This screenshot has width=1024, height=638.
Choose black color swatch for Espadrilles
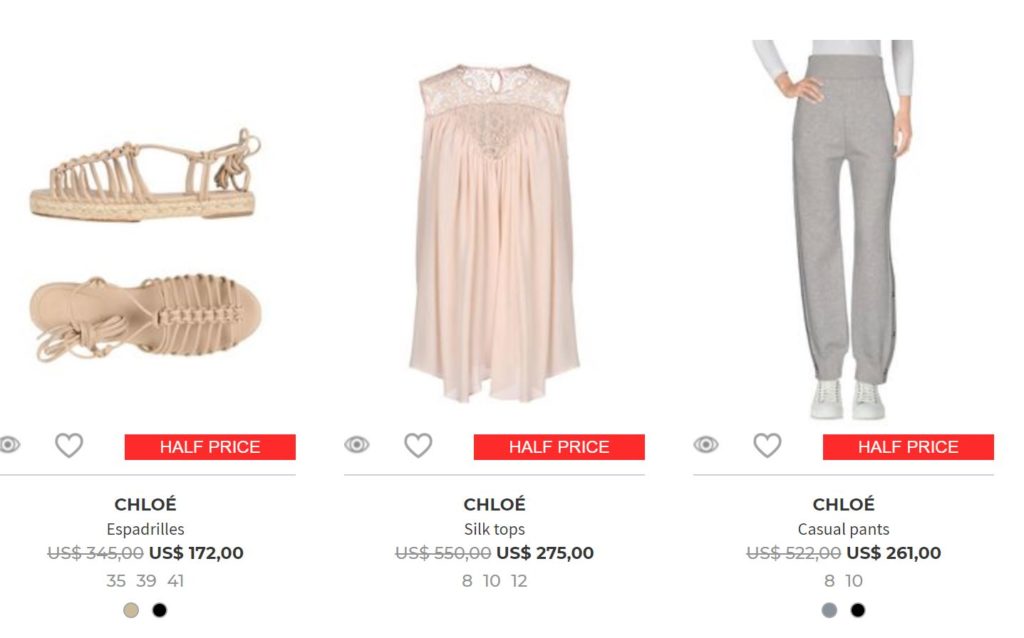point(159,610)
